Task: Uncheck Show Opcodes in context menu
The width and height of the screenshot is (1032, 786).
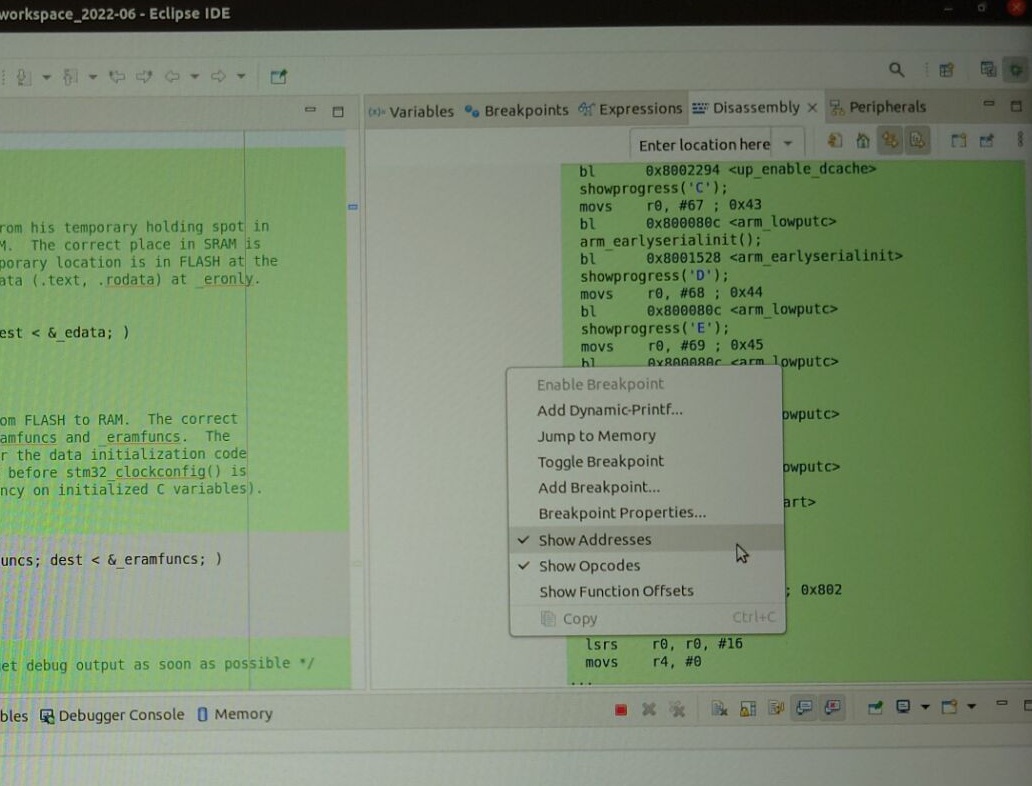Action: click(589, 566)
